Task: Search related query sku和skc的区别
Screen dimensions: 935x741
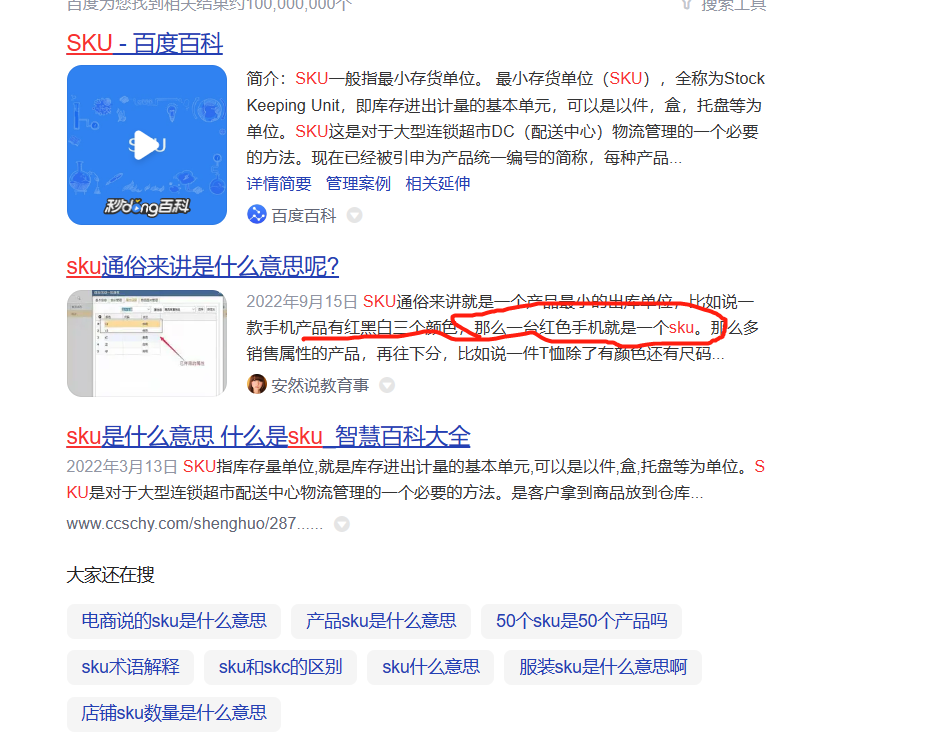Action: (x=280, y=667)
